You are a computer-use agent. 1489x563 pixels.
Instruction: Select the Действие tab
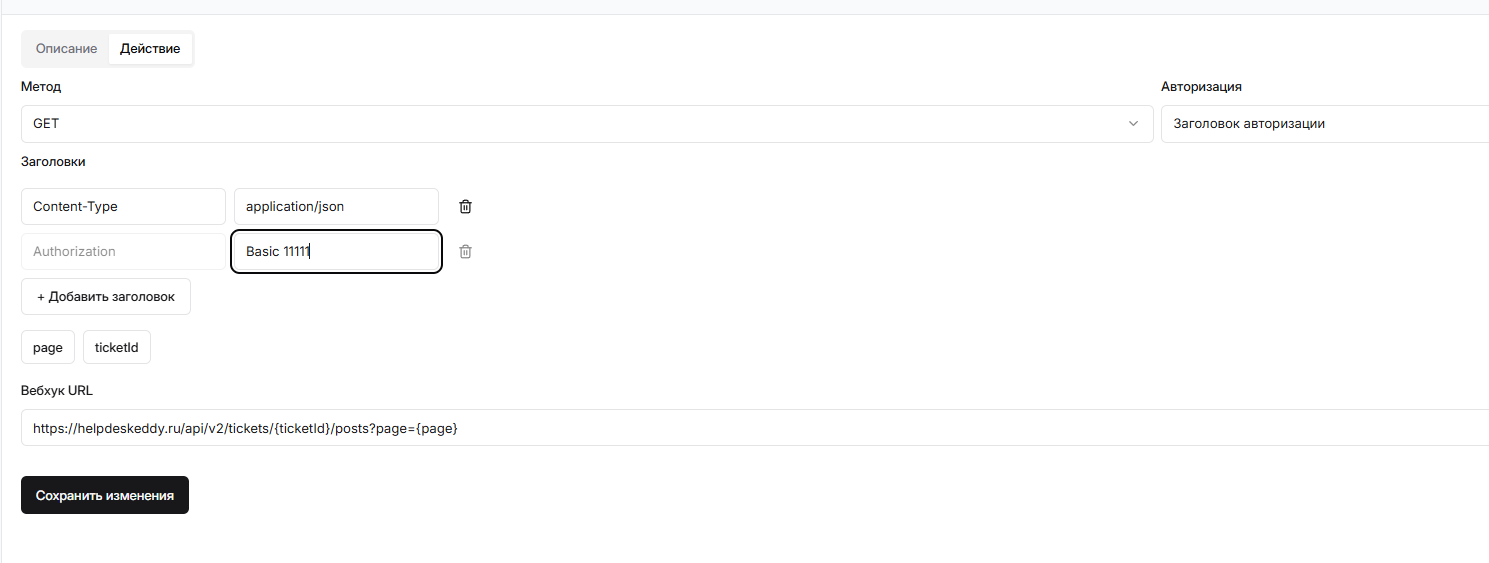point(150,48)
